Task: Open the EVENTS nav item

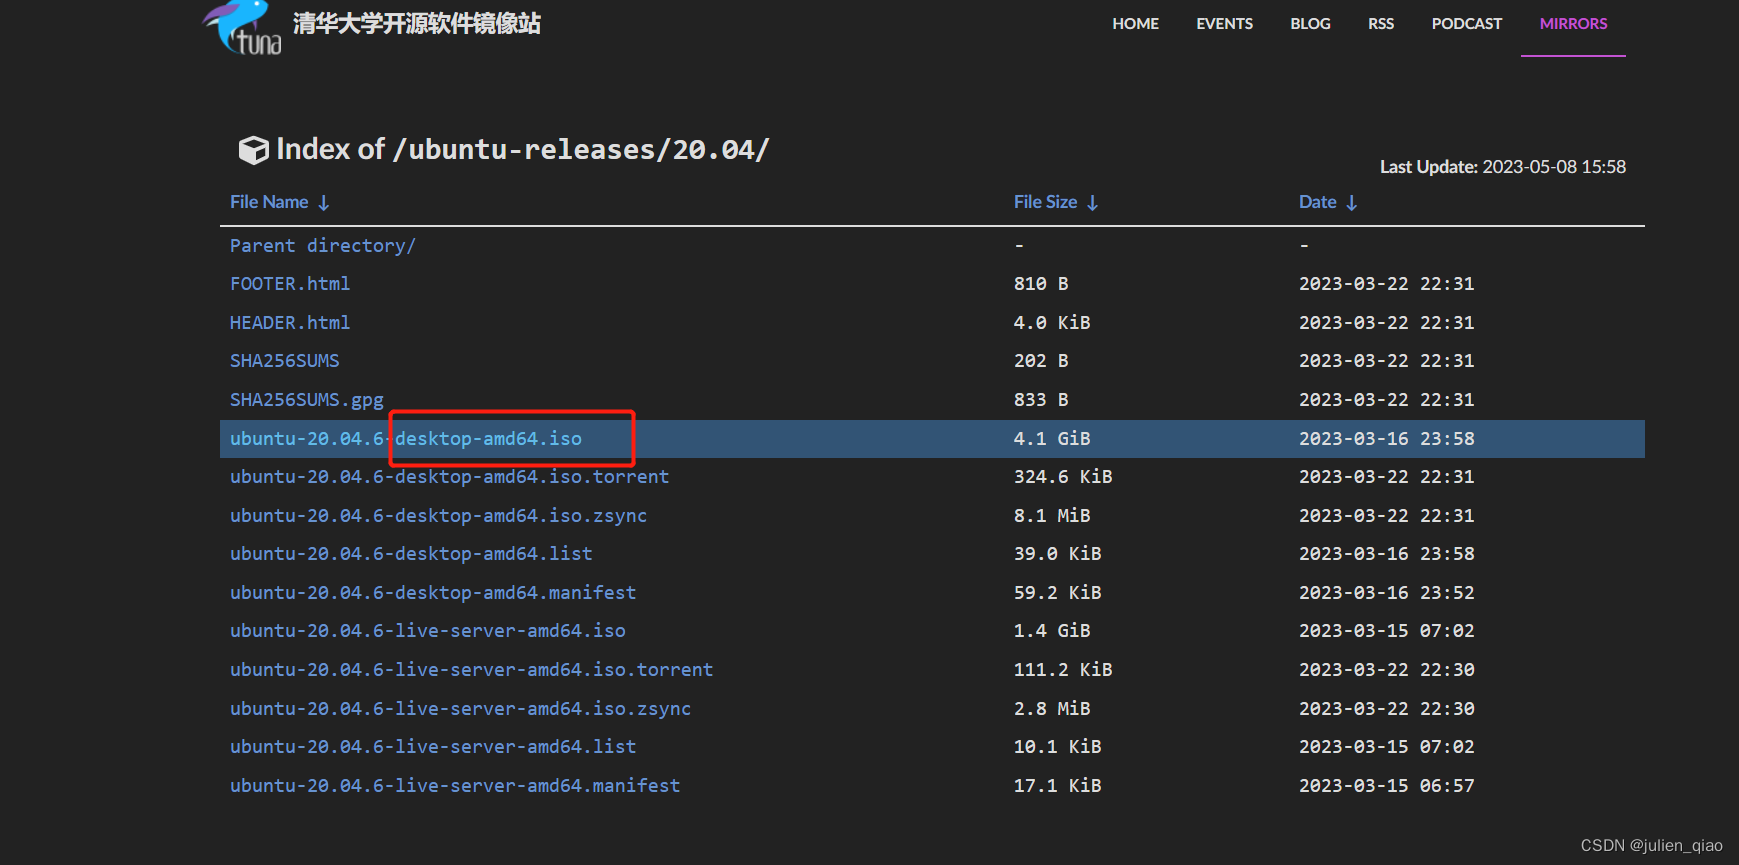Action: click(1225, 24)
